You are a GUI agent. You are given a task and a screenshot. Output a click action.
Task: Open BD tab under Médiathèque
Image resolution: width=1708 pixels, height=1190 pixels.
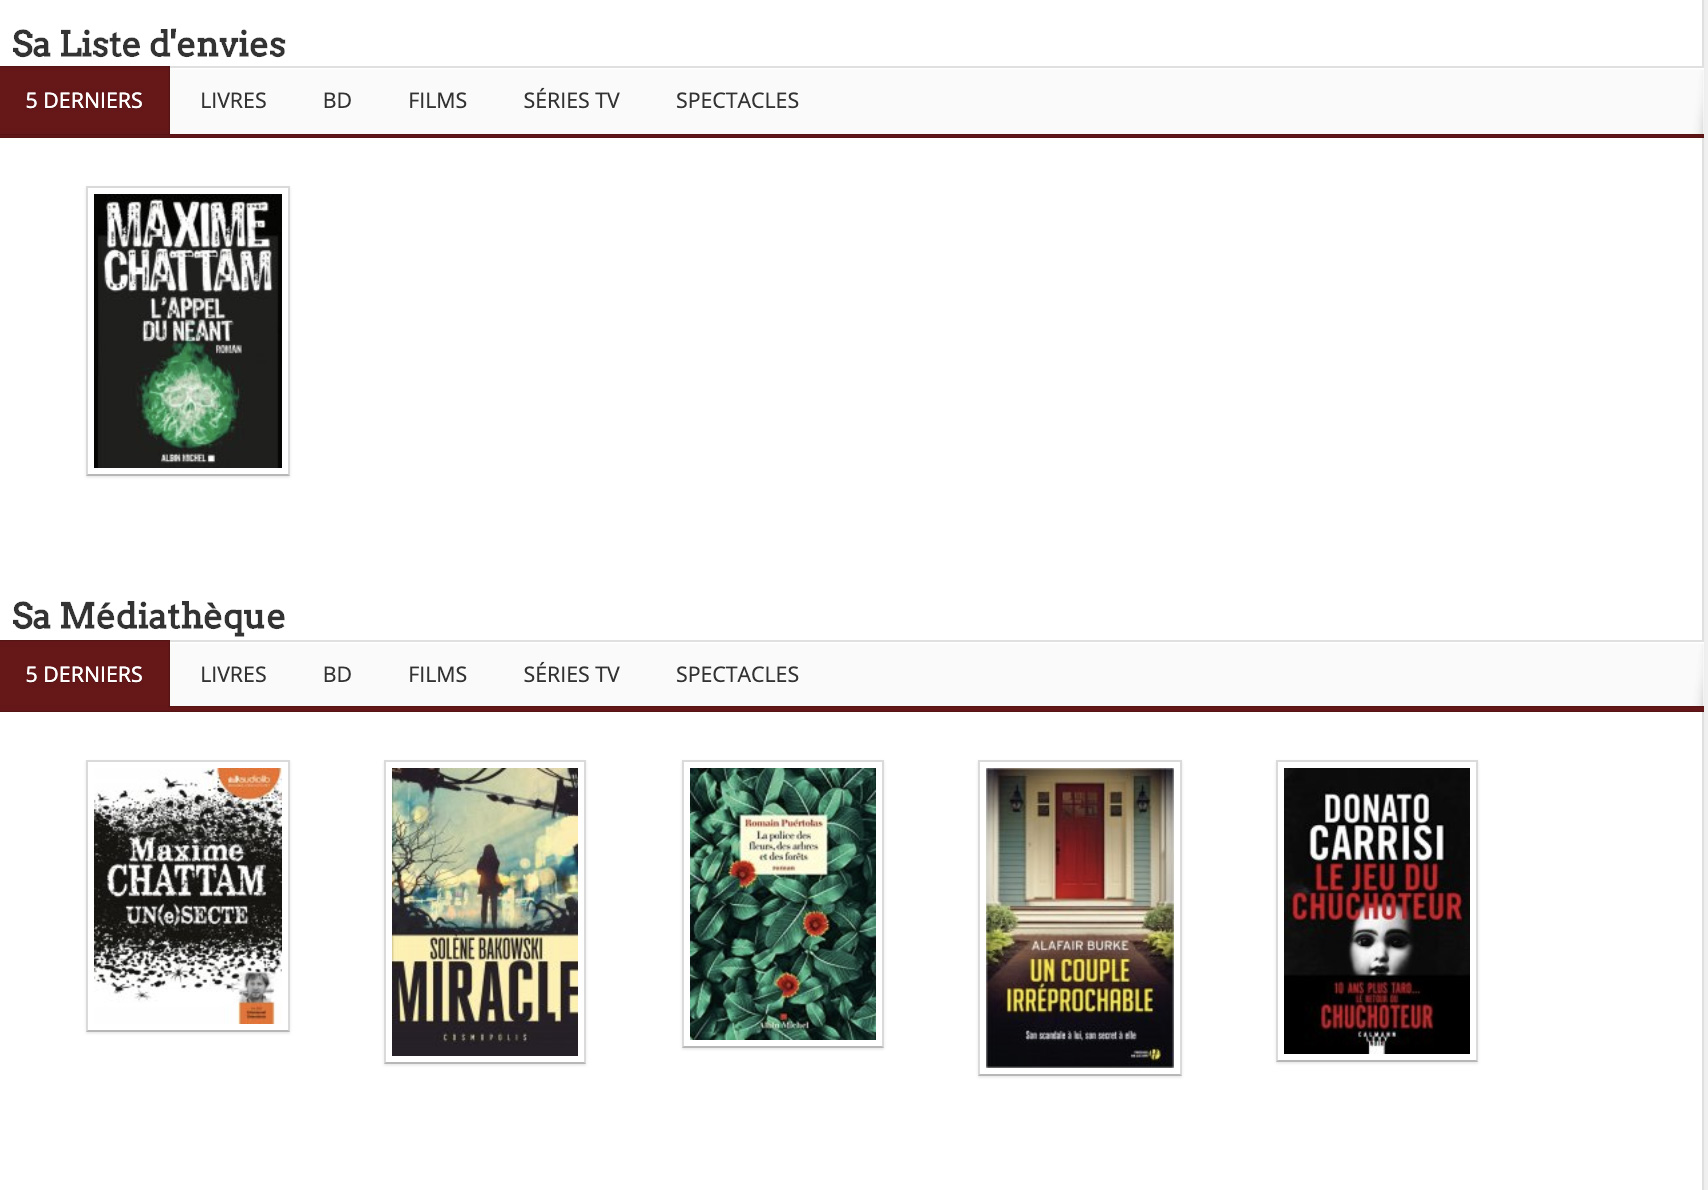337,675
